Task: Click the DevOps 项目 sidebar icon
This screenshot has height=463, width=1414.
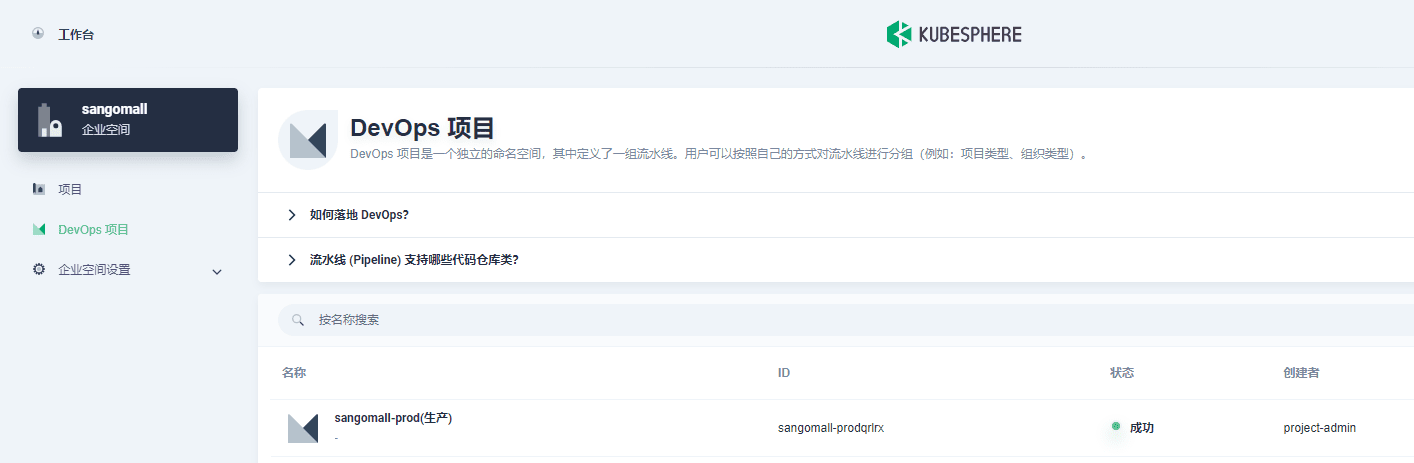Action: tap(39, 229)
